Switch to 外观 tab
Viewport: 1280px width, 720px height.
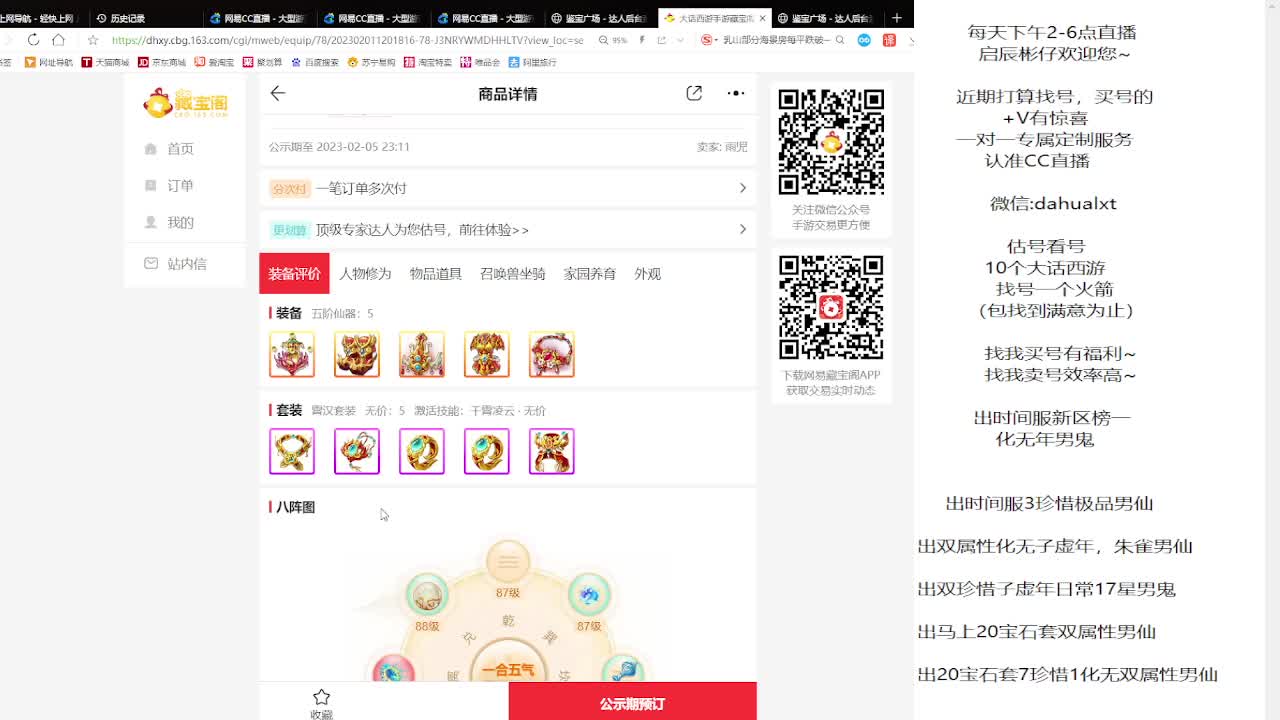[x=647, y=273]
